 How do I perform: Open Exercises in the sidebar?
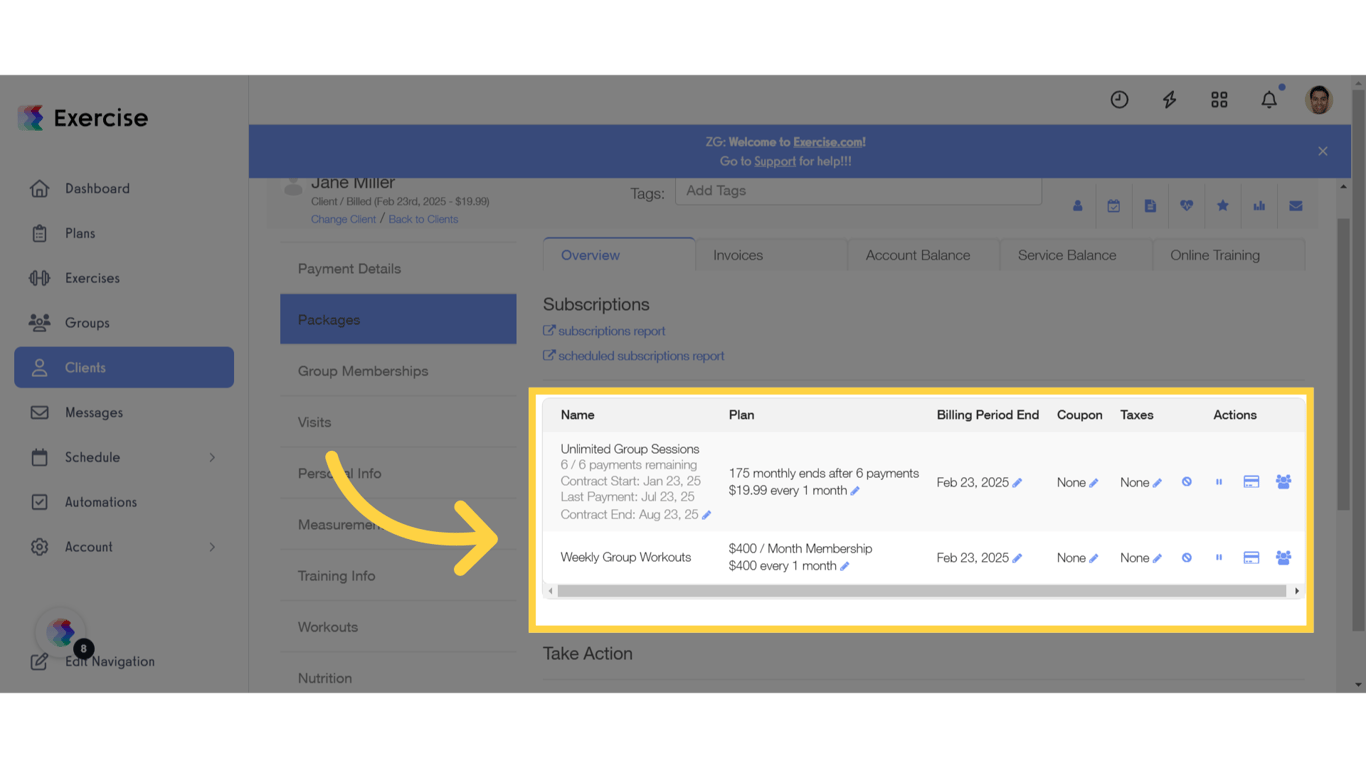(x=124, y=278)
